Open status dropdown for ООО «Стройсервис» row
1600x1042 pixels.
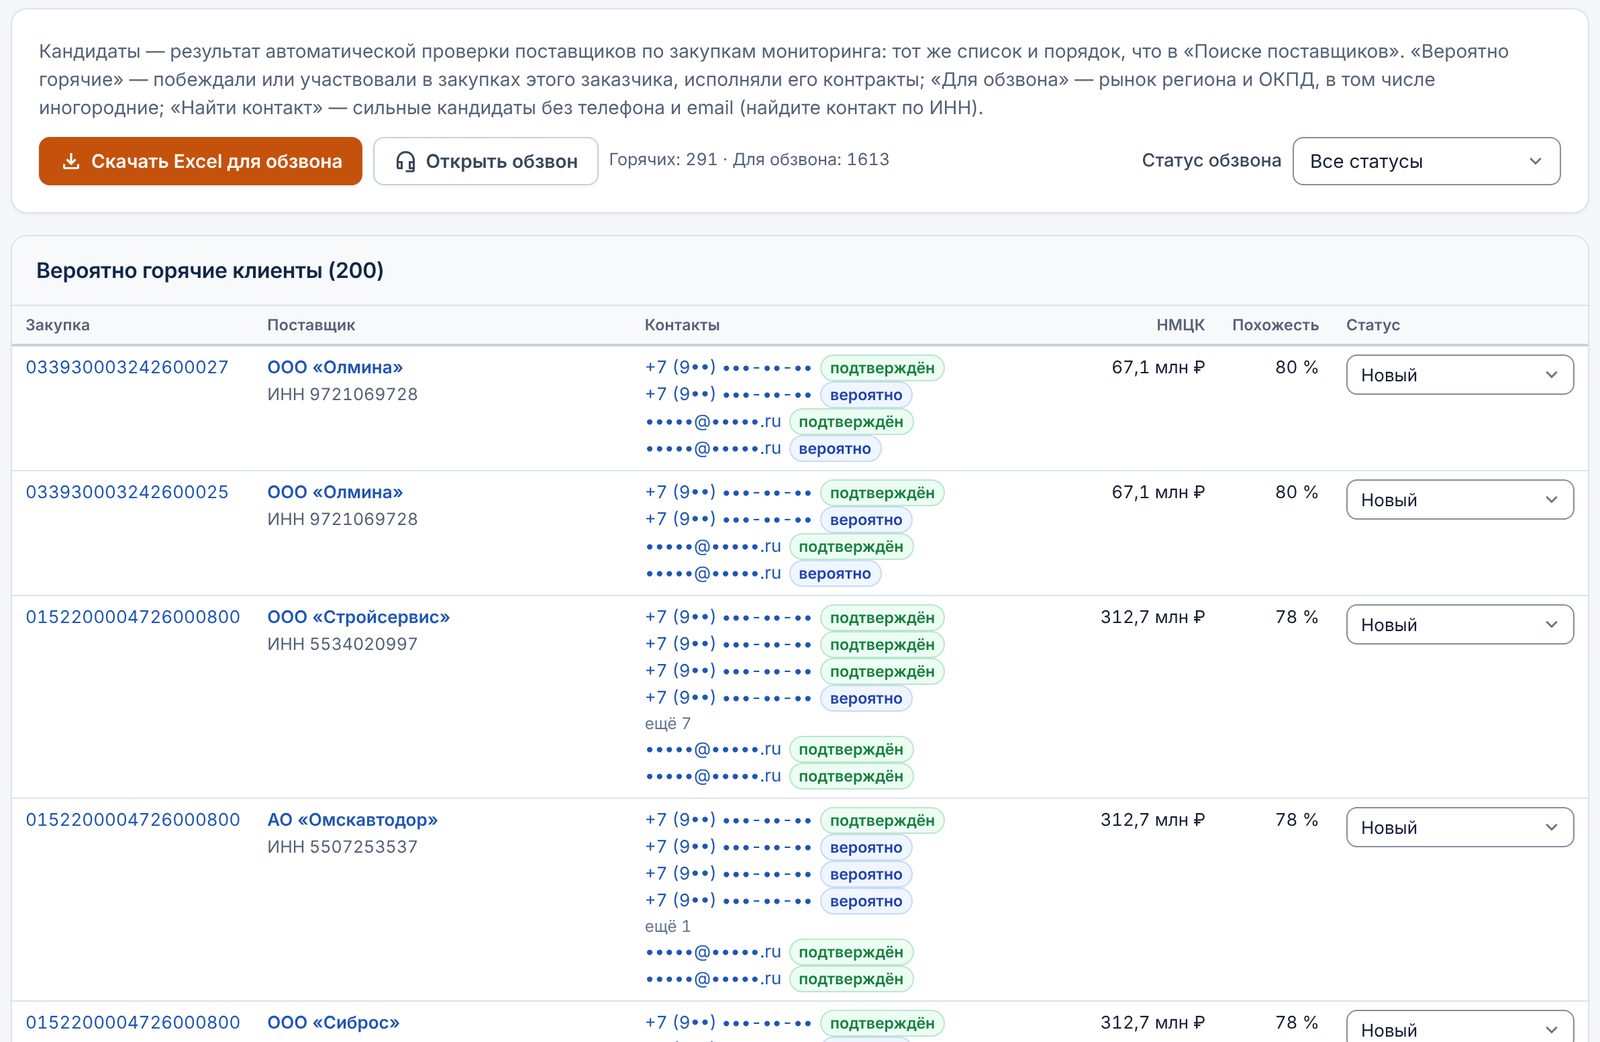[1460, 625]
